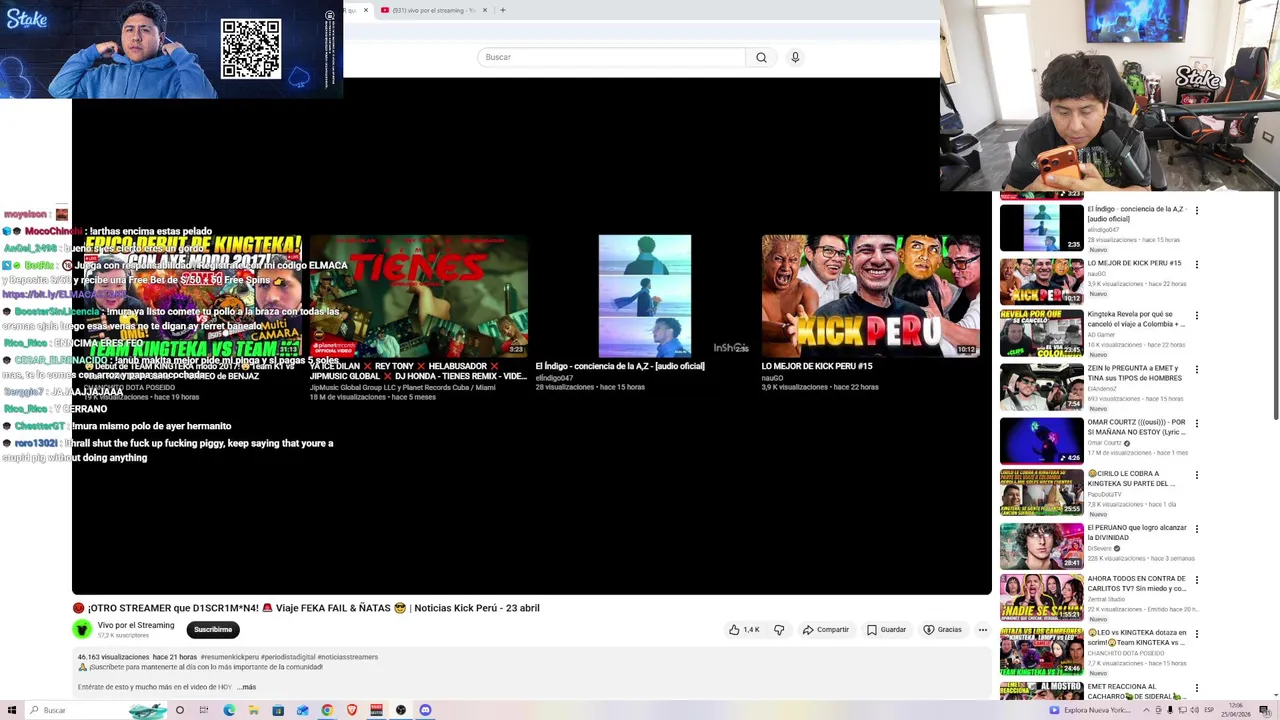
Task: Open File Explorer from taskbar
Action: coord(254,710)
